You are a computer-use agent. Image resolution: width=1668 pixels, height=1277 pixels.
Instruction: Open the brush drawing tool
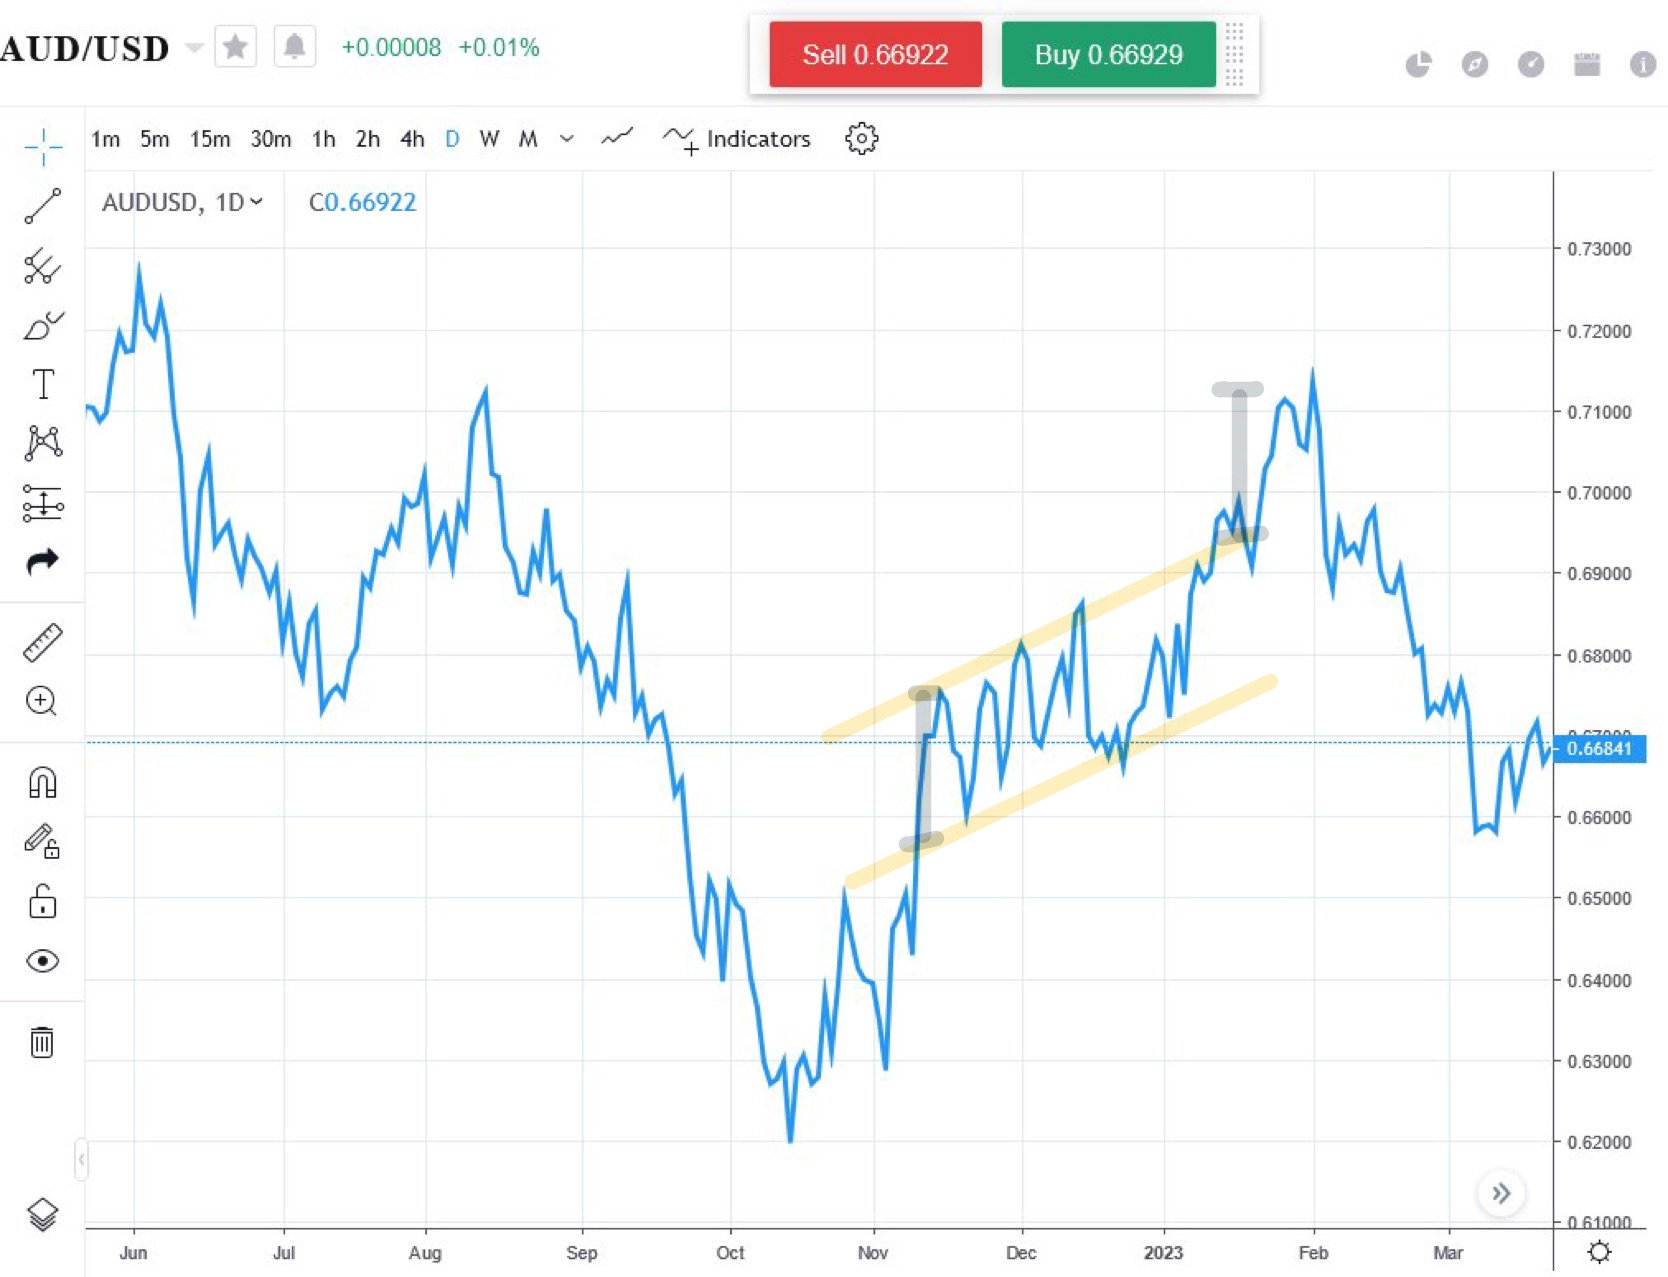pos(42,326)
